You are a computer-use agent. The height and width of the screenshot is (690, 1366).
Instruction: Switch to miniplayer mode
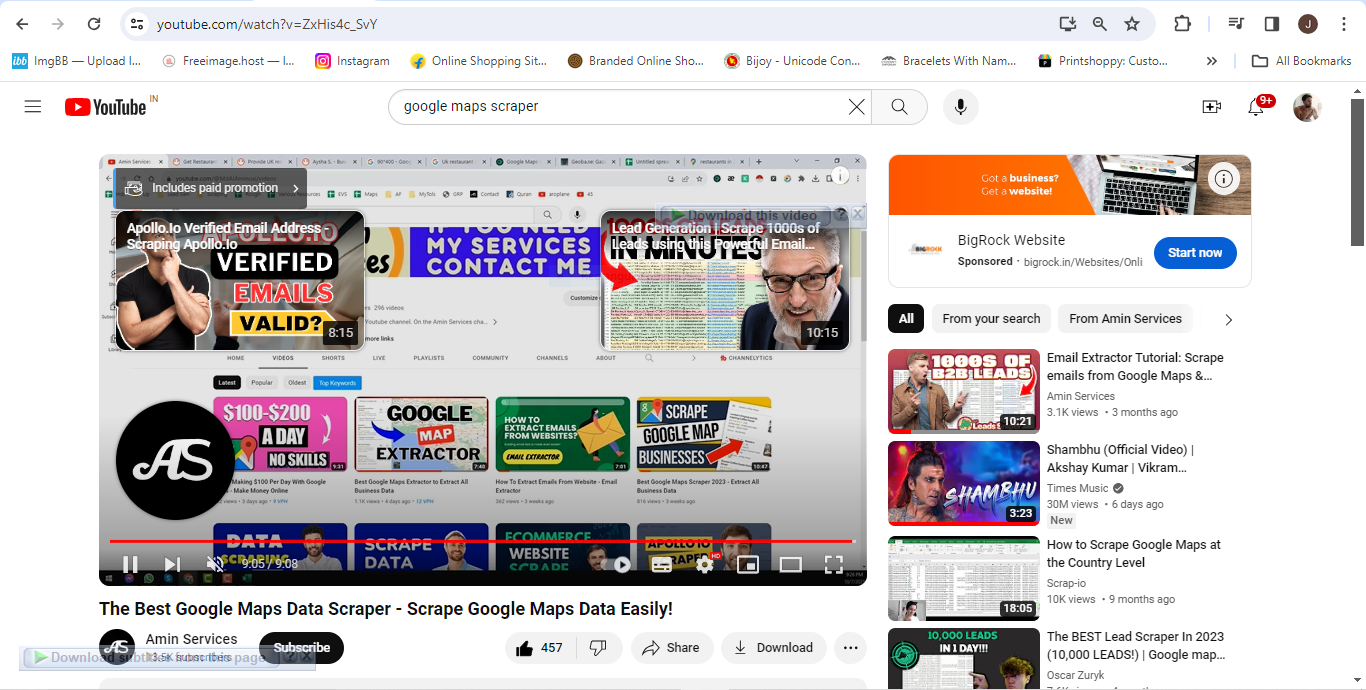(x=747, y=565)
